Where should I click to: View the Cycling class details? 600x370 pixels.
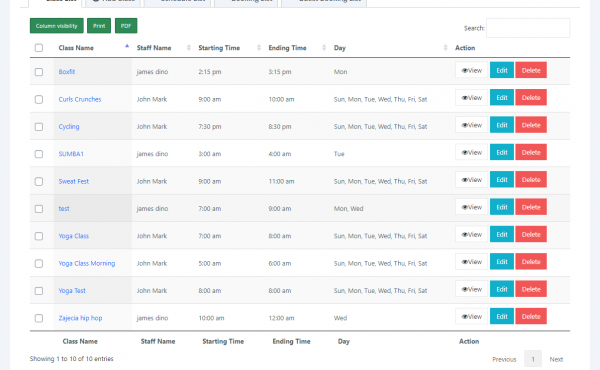coord(471,125)
